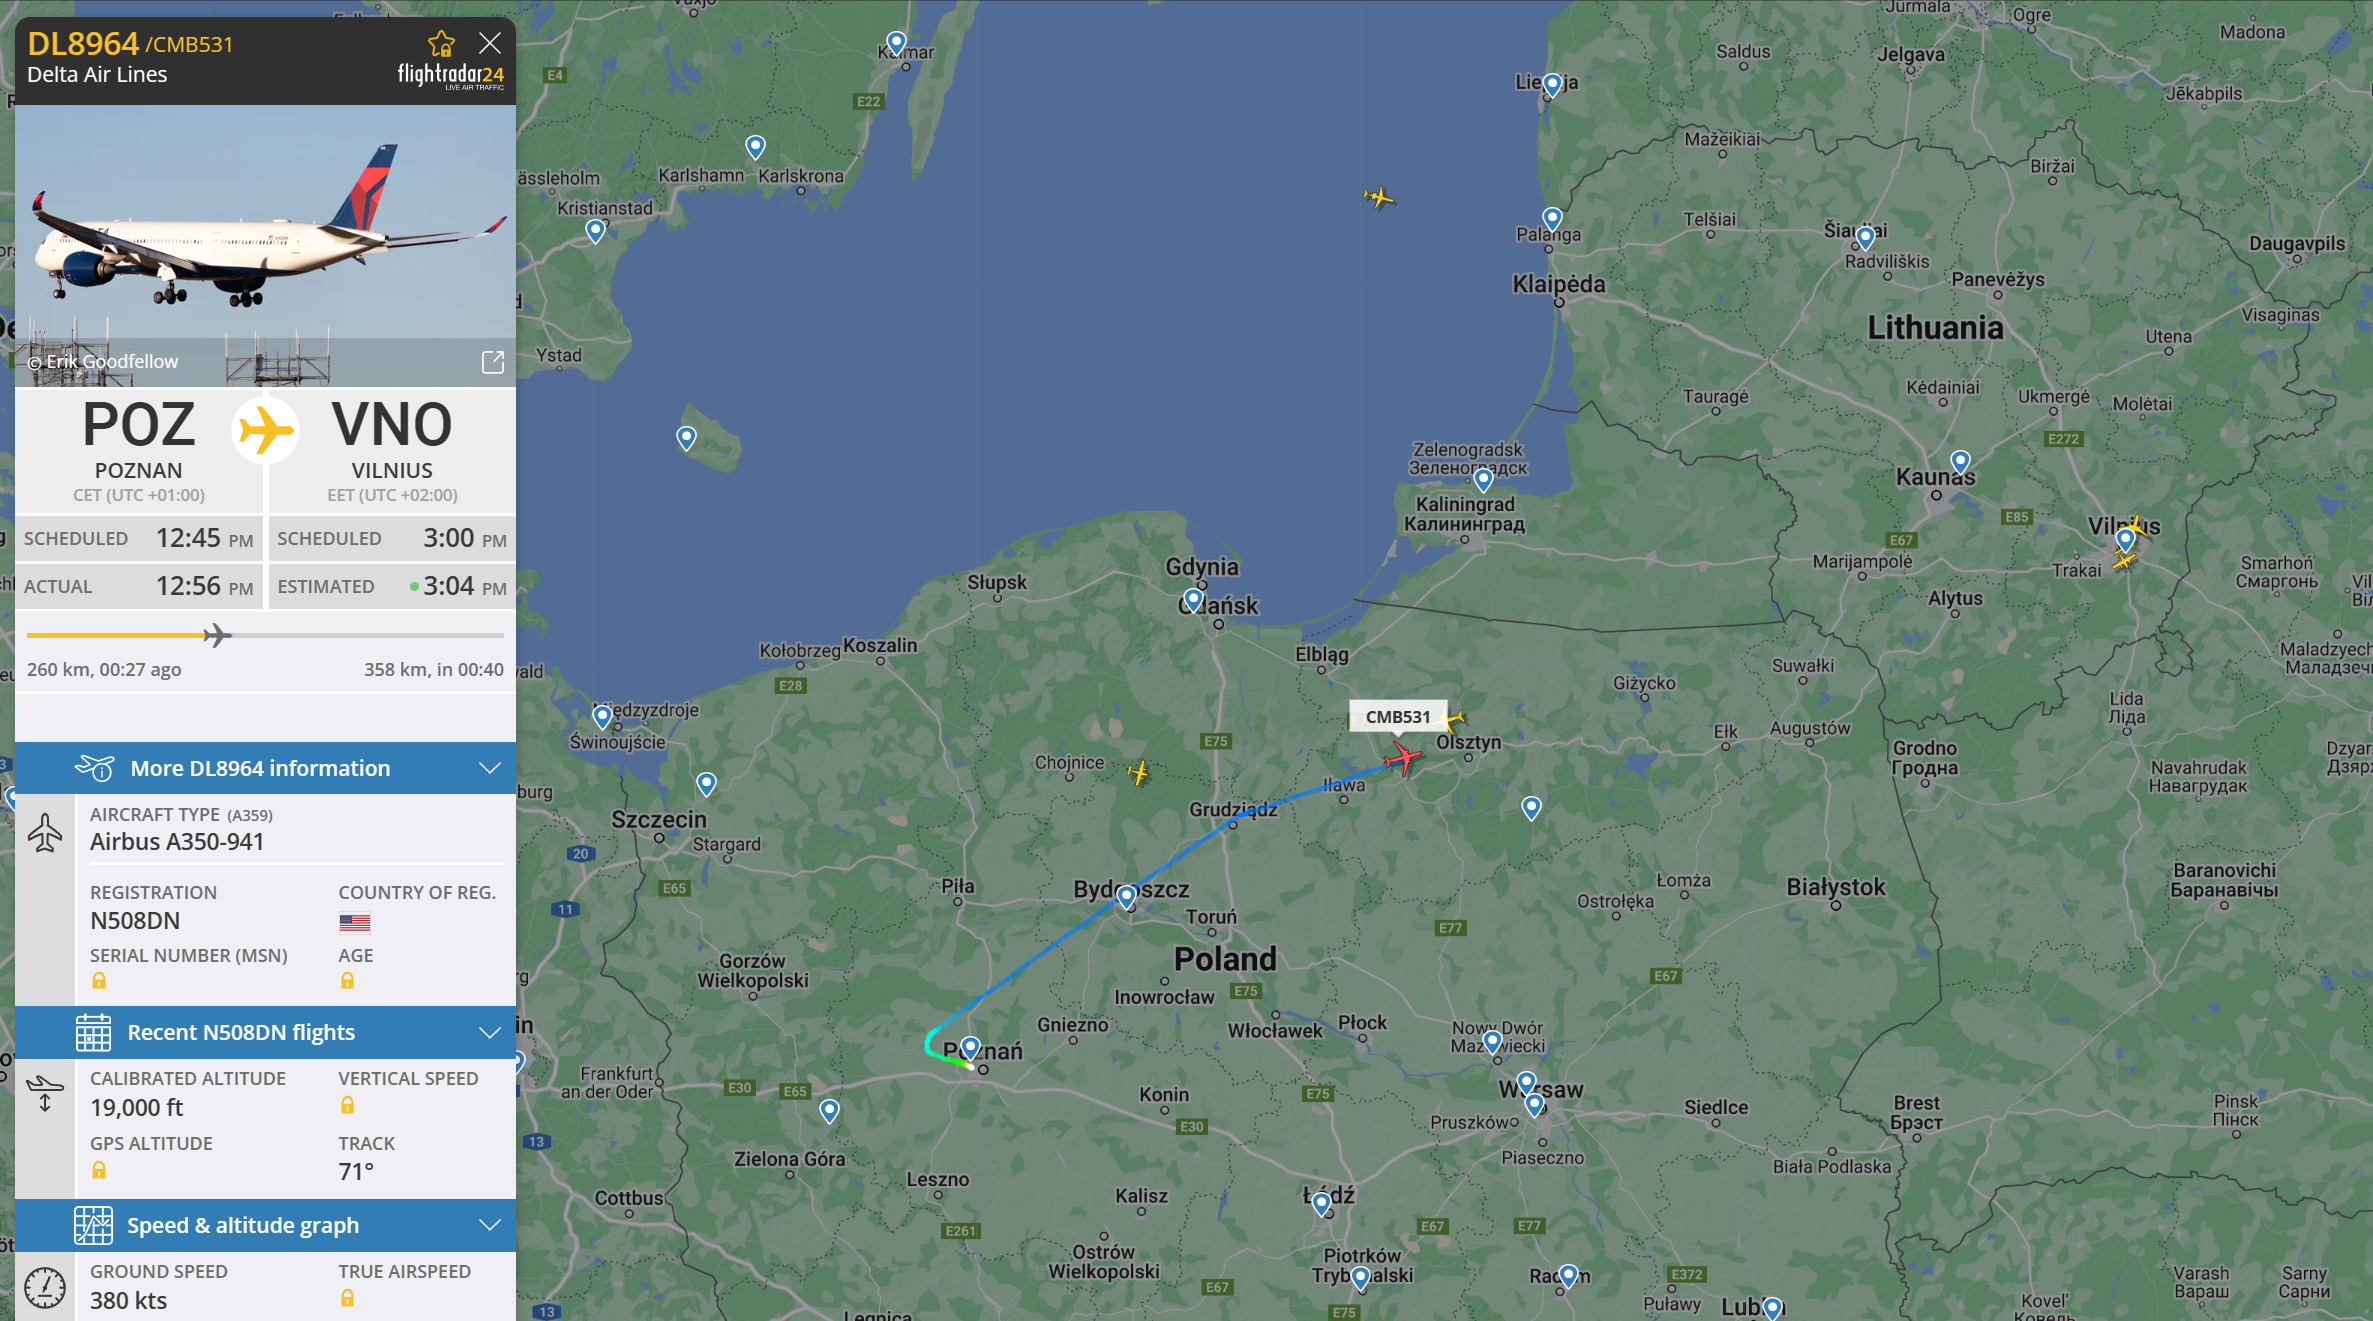The height and width of the screenshot is (1321, 2373).
Task: Click the locked Serial Number padlock
Action: click(x=99, y=981)
